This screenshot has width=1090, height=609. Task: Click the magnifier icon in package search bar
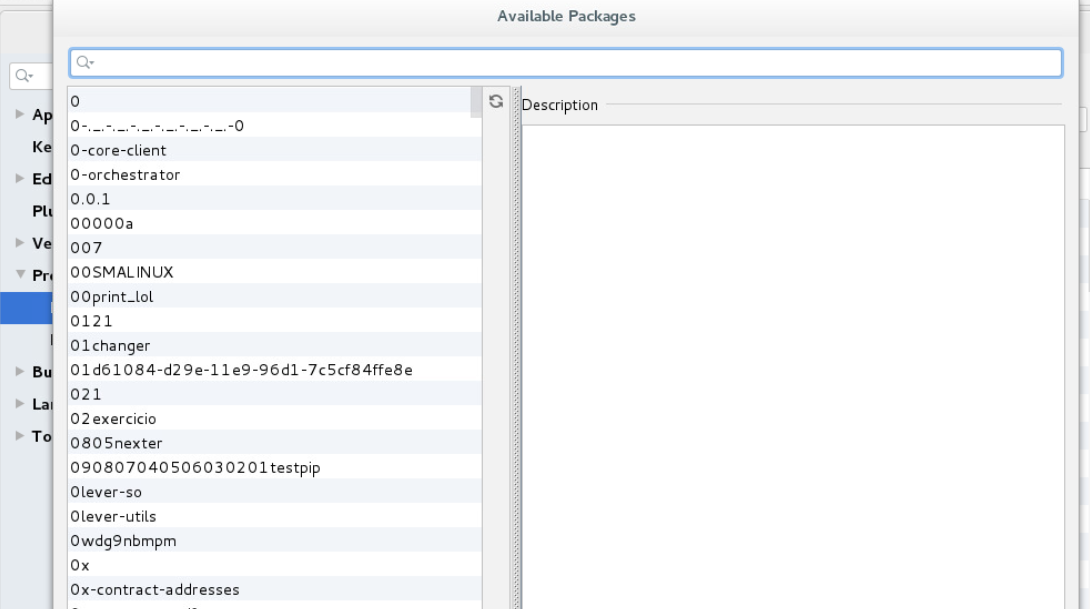[x=81, y=63]
